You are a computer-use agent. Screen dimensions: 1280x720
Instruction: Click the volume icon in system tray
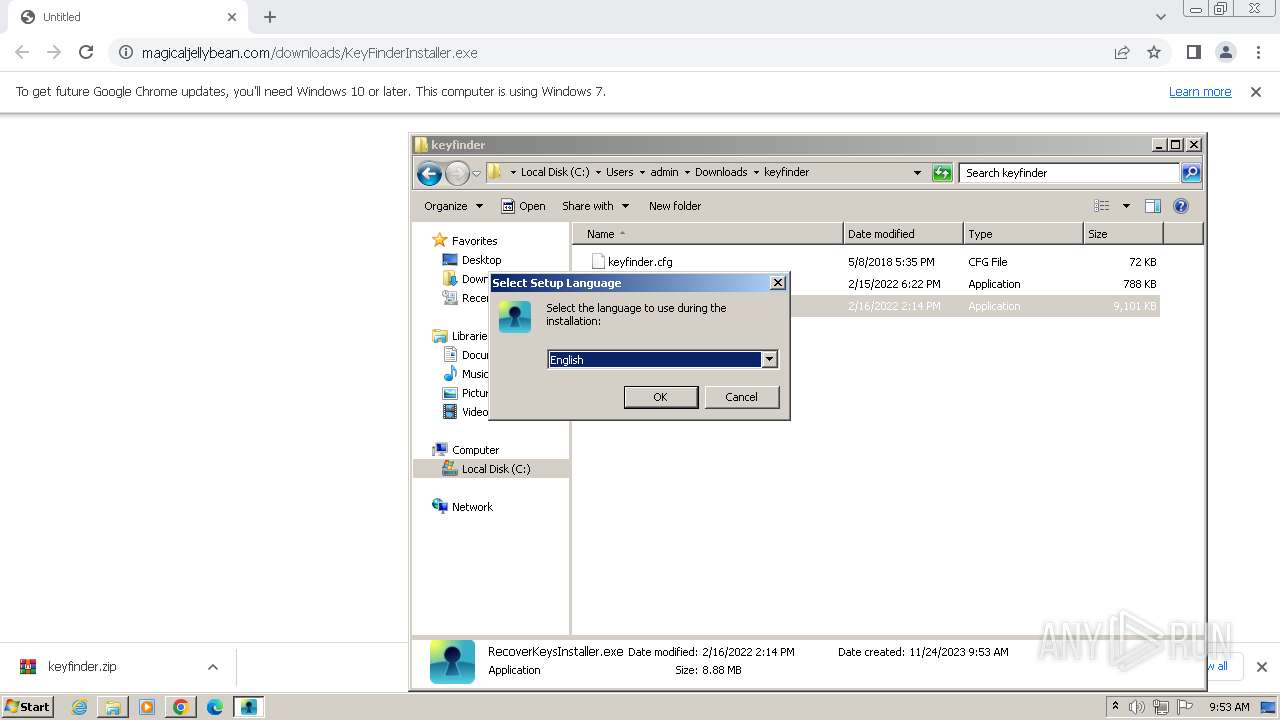pos(1137,707)
